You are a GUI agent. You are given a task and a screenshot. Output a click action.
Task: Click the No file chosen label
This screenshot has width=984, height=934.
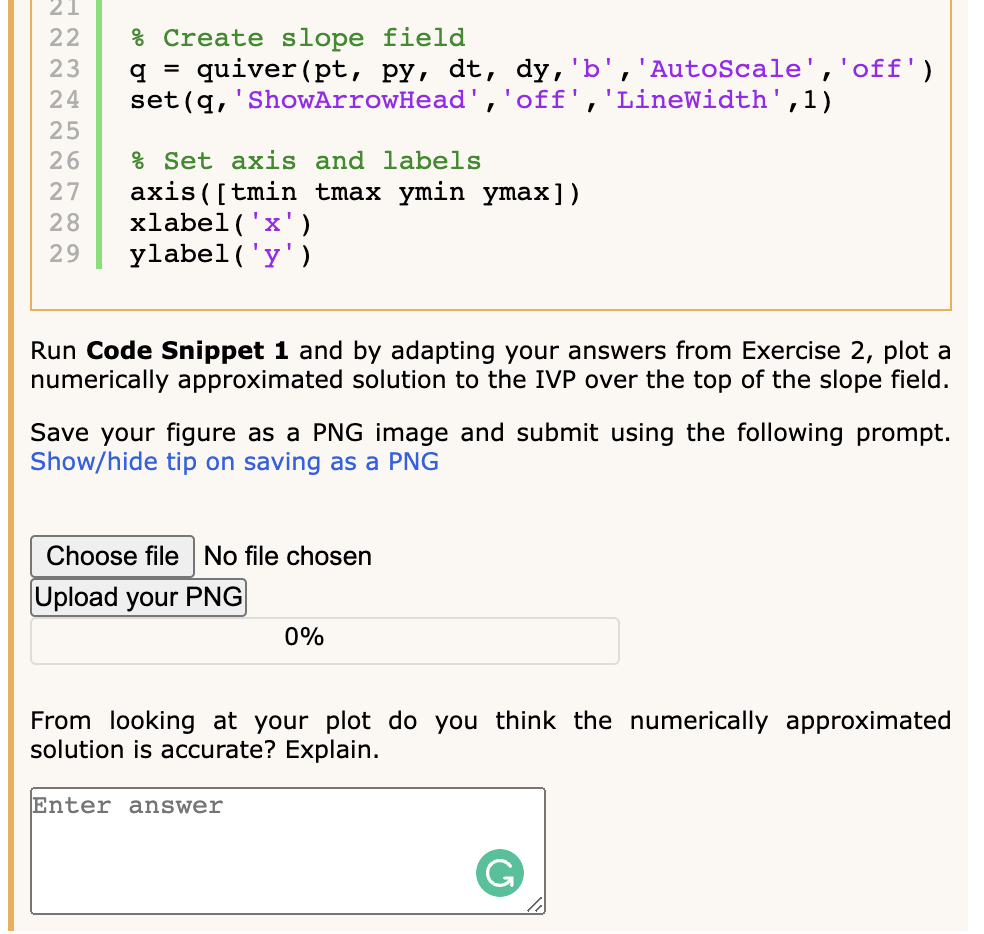pyautogui.click(x=287, y=556)
